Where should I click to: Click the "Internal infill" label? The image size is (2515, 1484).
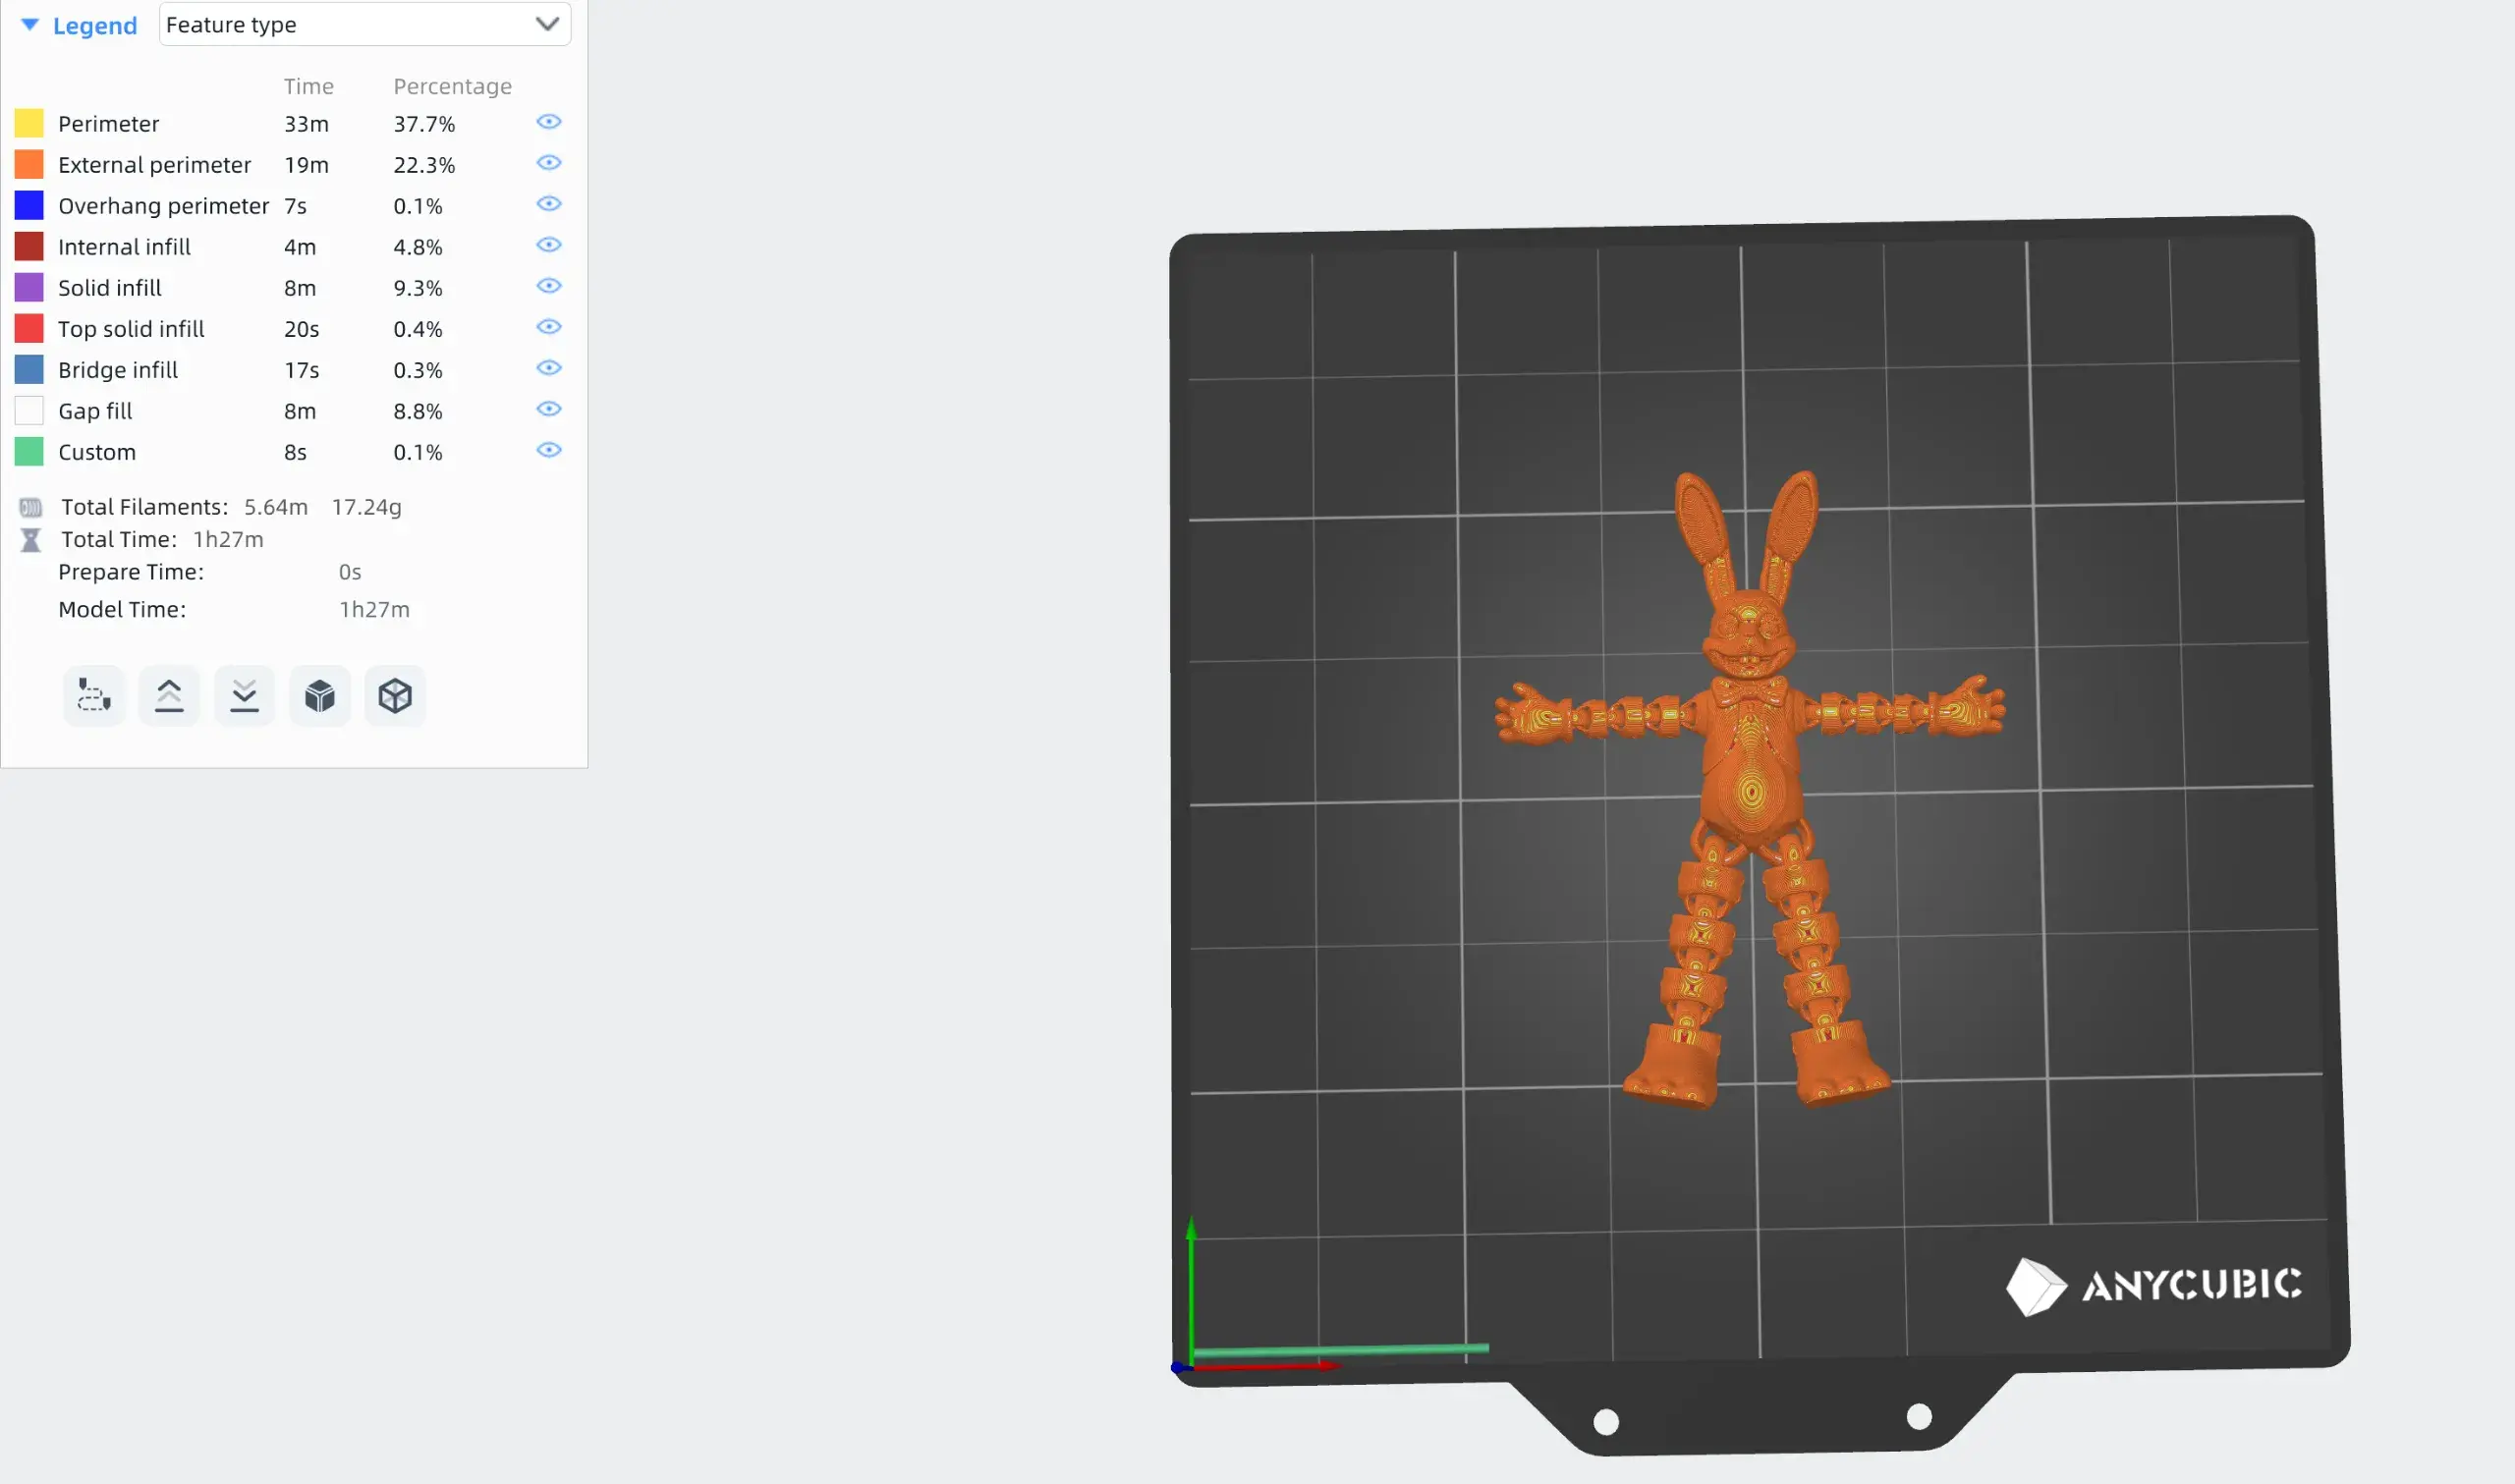(124, 246)
